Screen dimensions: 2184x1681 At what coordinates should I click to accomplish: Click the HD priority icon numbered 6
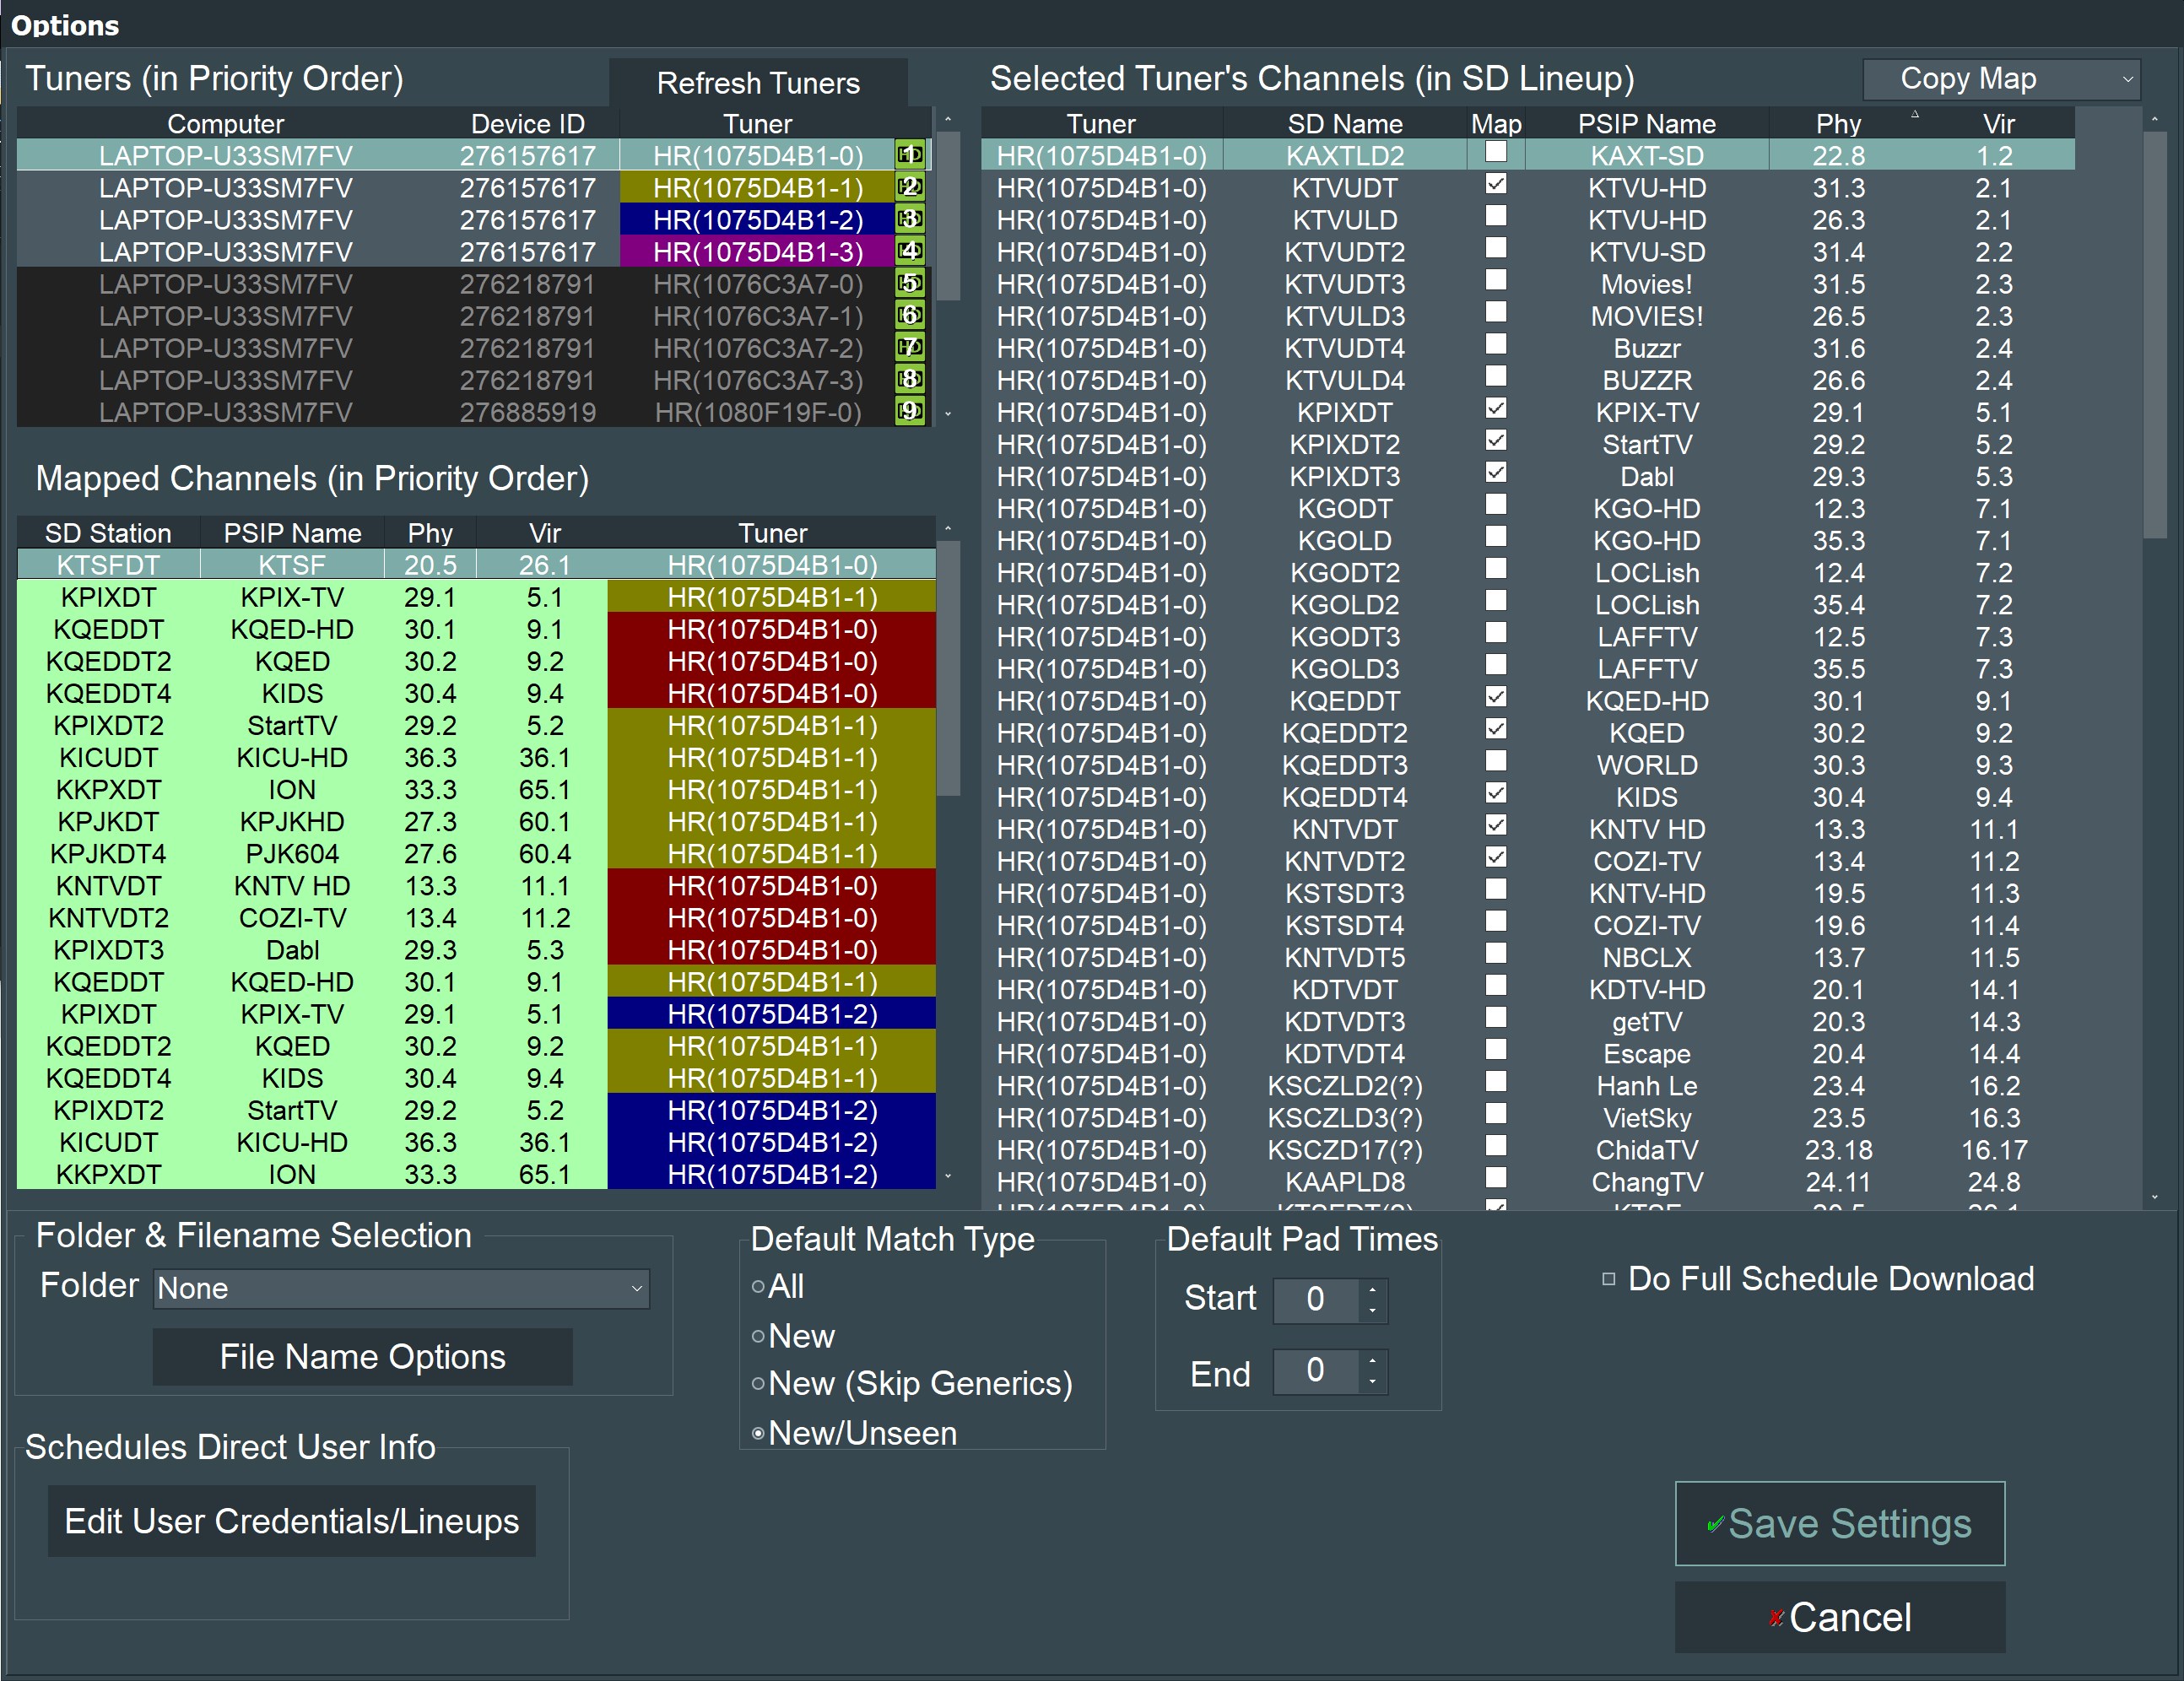click(x=909, y=315)
